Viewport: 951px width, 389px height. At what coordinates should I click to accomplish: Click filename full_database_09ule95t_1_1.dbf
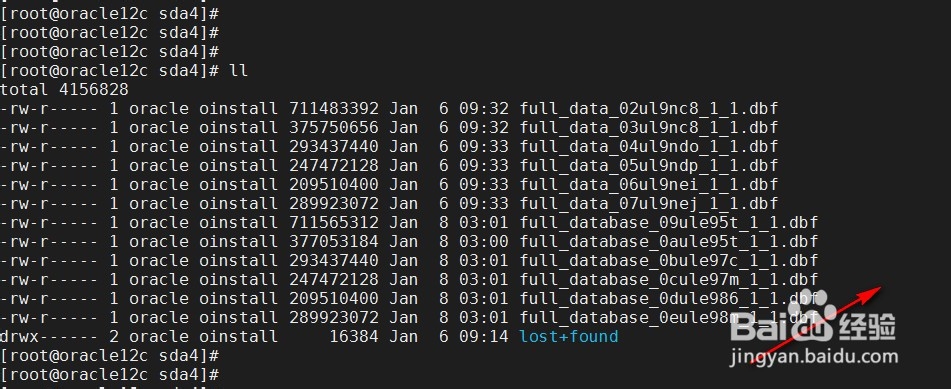point(669,223)
